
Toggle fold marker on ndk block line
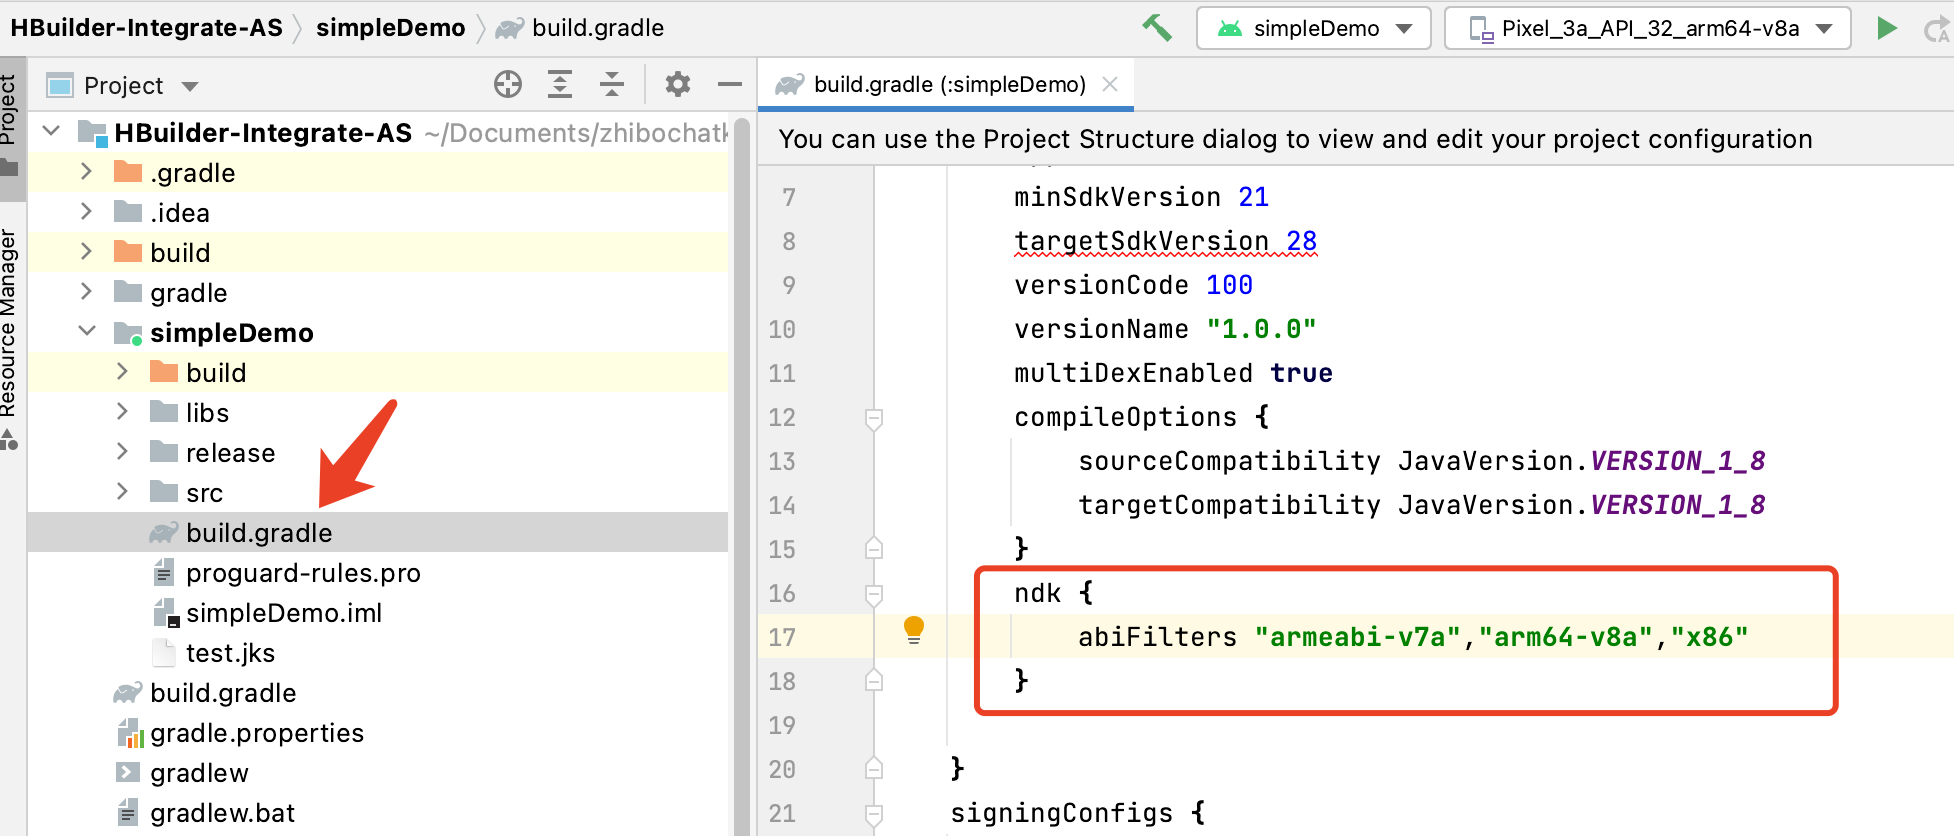click(874, 594)
